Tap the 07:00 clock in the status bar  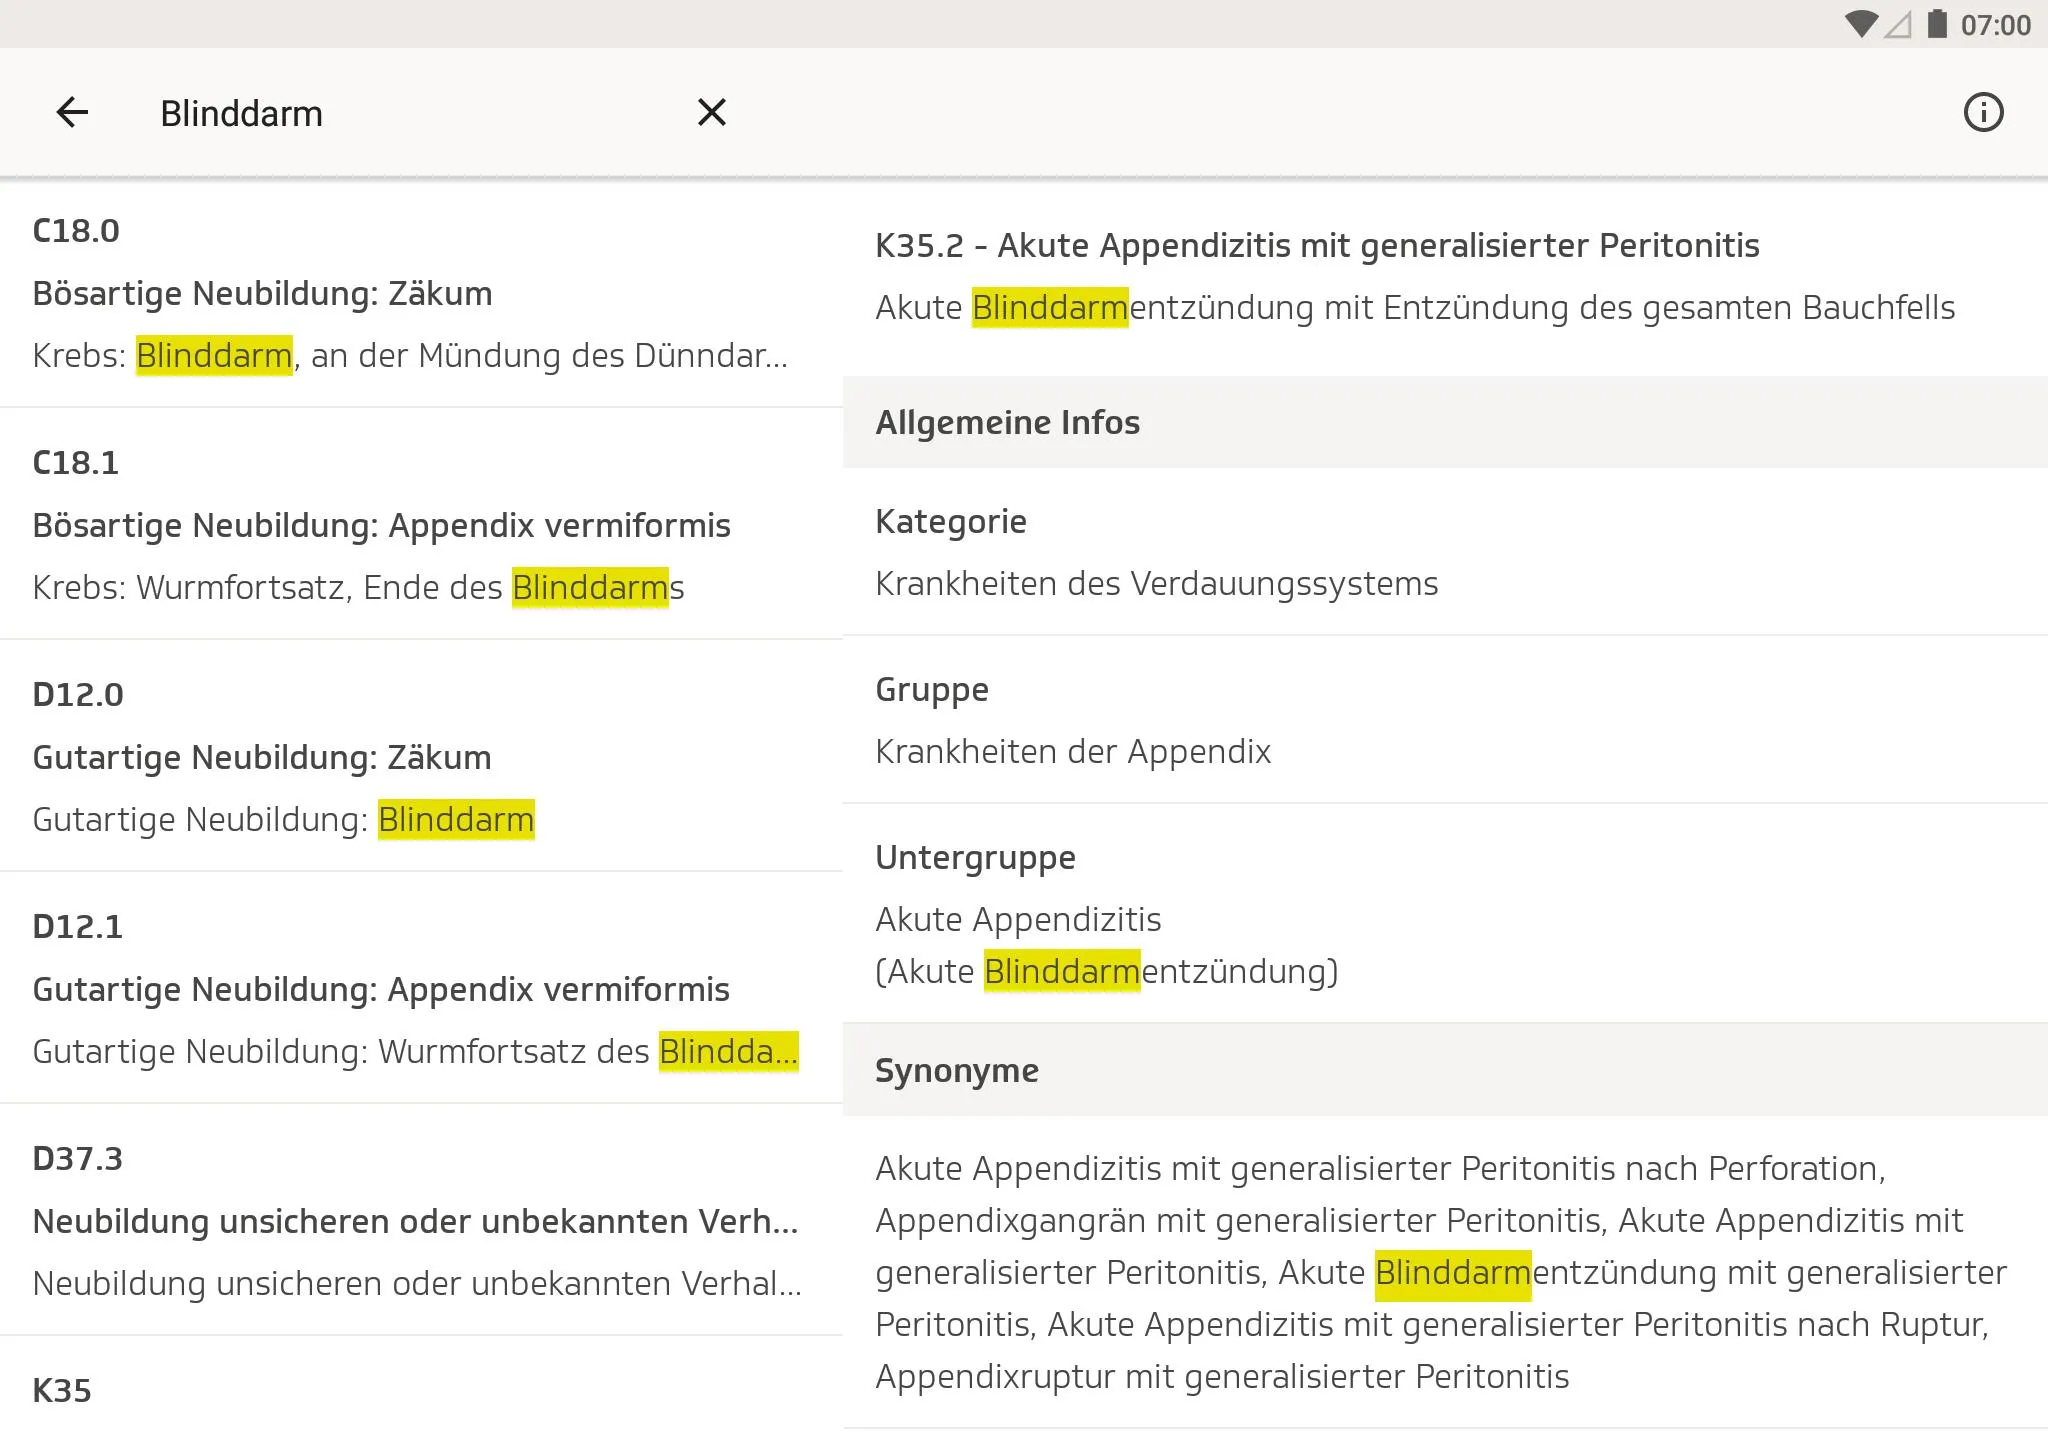point(1995,25)
